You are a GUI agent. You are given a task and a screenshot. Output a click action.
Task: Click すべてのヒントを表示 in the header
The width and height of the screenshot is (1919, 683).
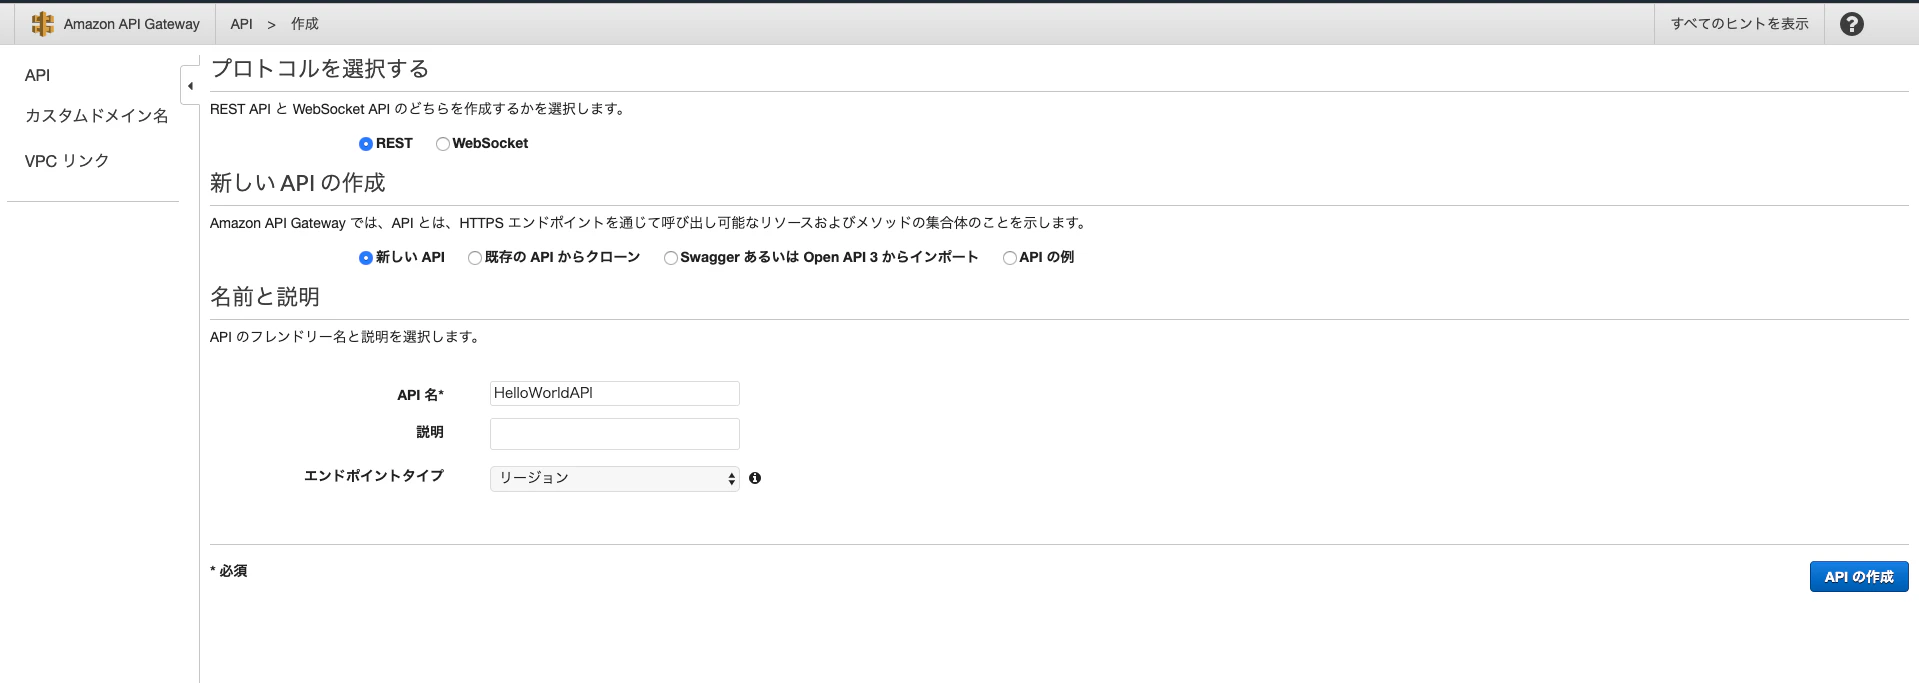click(x=1739, y=24)
